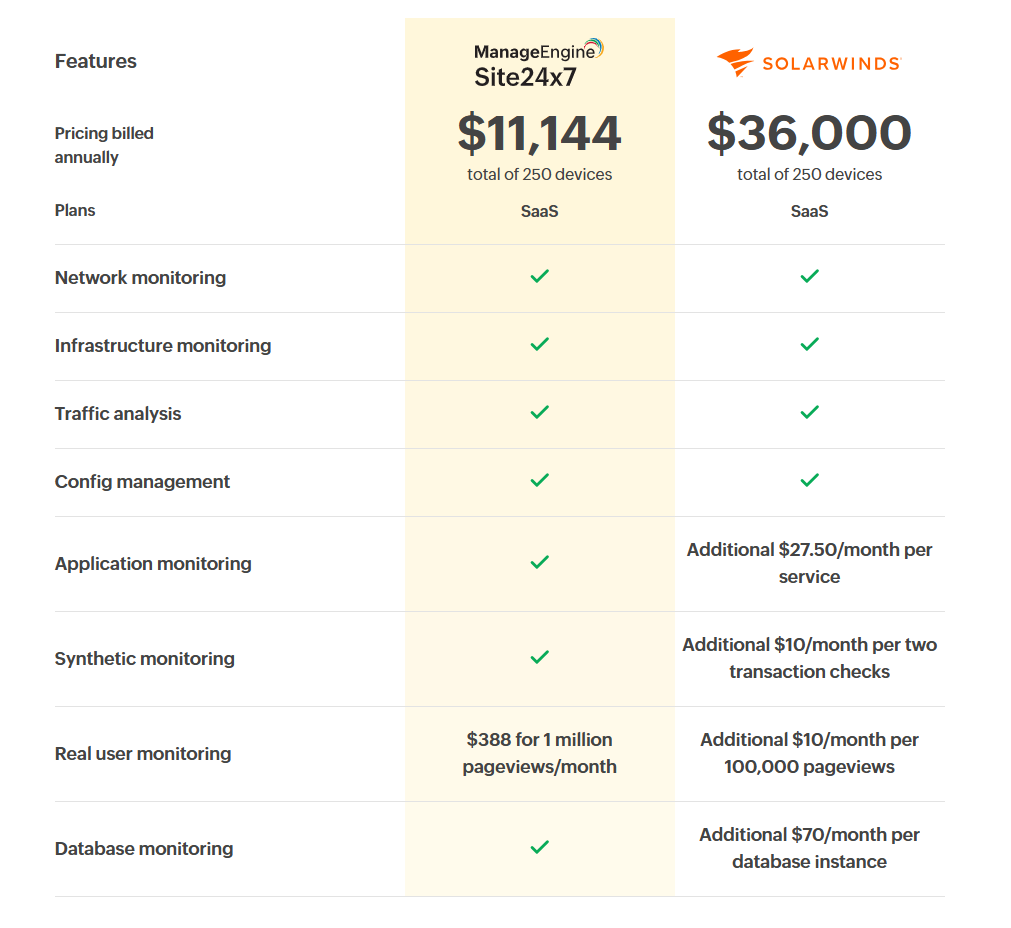Viewport: 1011px width, 928px height.
Task: Click the ManageEngine Site24x7 logo
Action: point(539,62)
